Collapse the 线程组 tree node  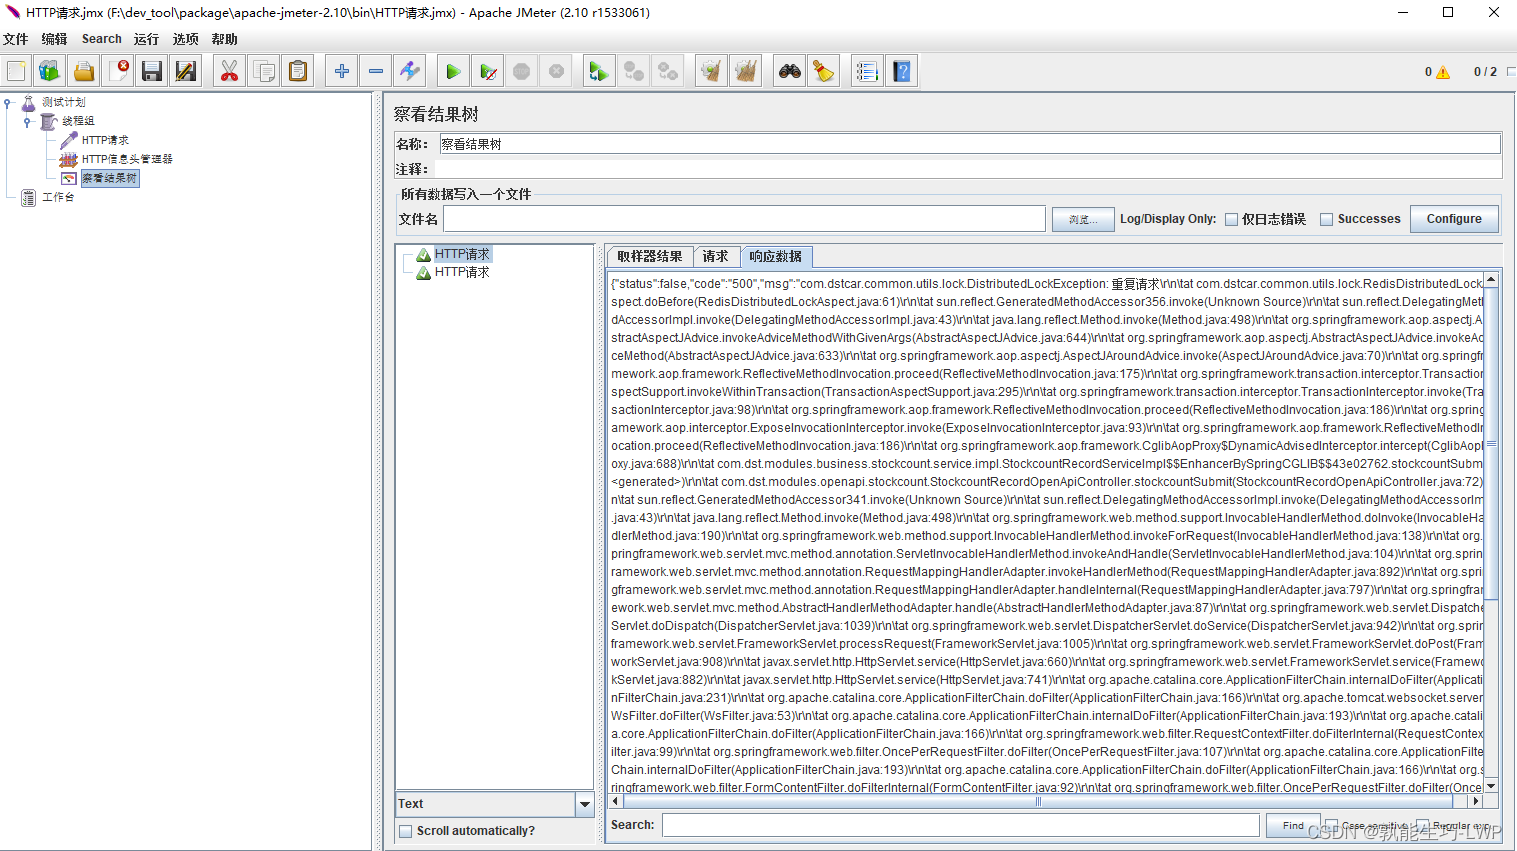coord(27,121)
